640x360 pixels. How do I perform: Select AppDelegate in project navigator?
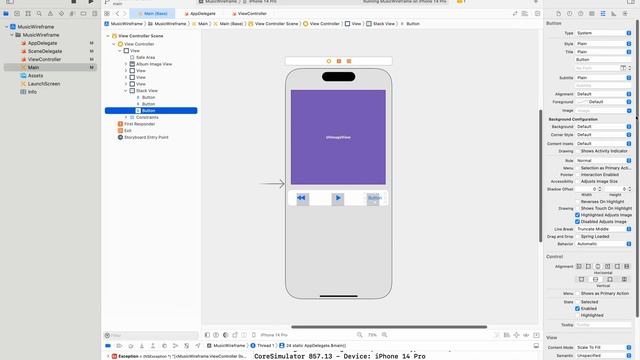[x=42, y=43]
